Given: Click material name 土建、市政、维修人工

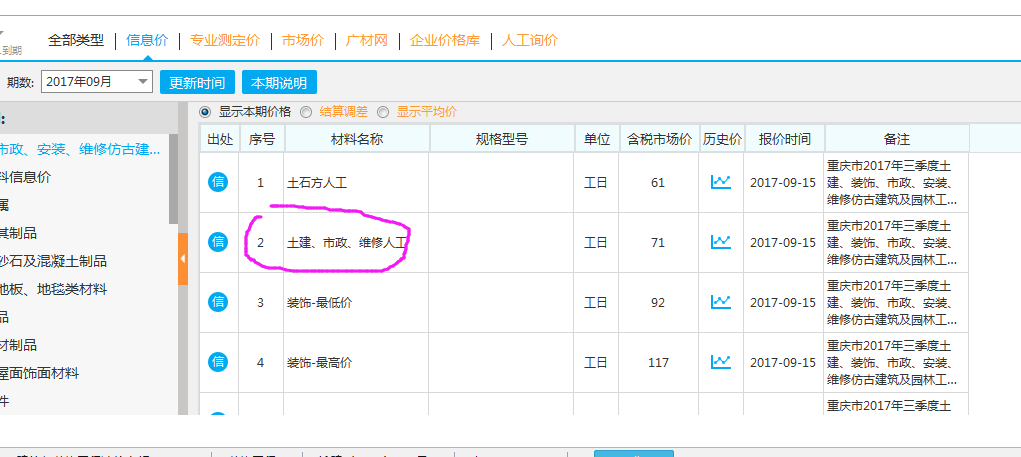Looking at the screenshot, I should [x=348, y=243].
